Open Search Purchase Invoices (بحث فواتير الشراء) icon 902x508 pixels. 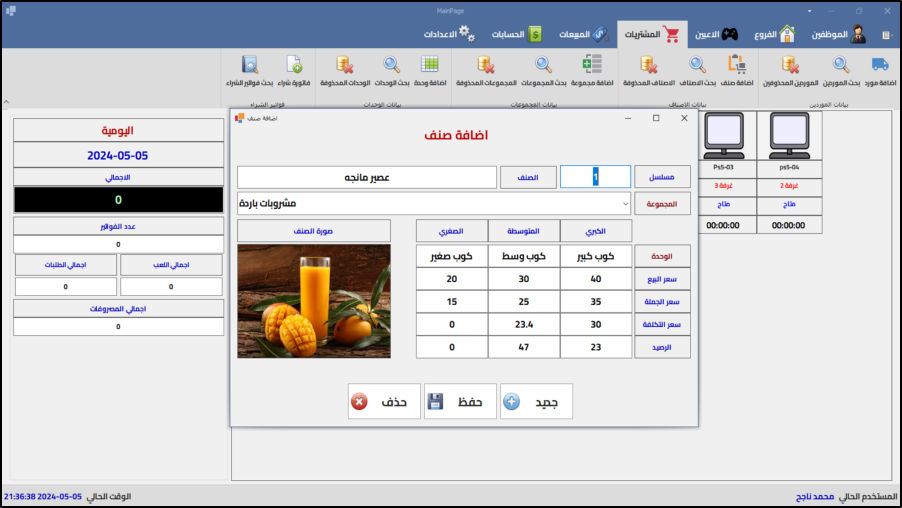[x=250, y=66]
